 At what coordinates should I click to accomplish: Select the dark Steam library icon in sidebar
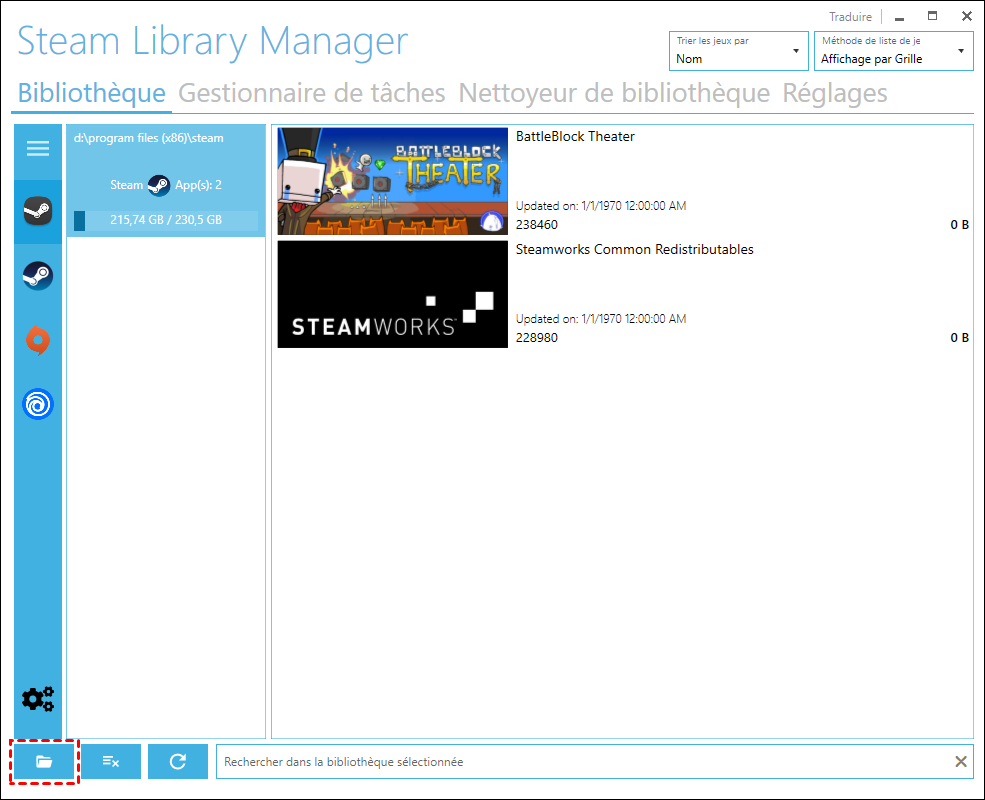point(38,211)
